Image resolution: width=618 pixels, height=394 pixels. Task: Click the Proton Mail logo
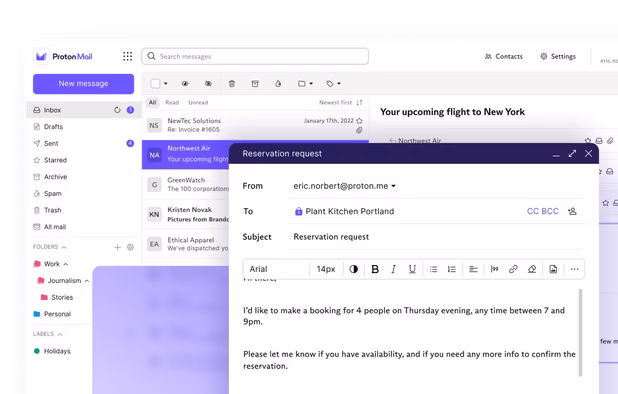click(x=63, y=56)
